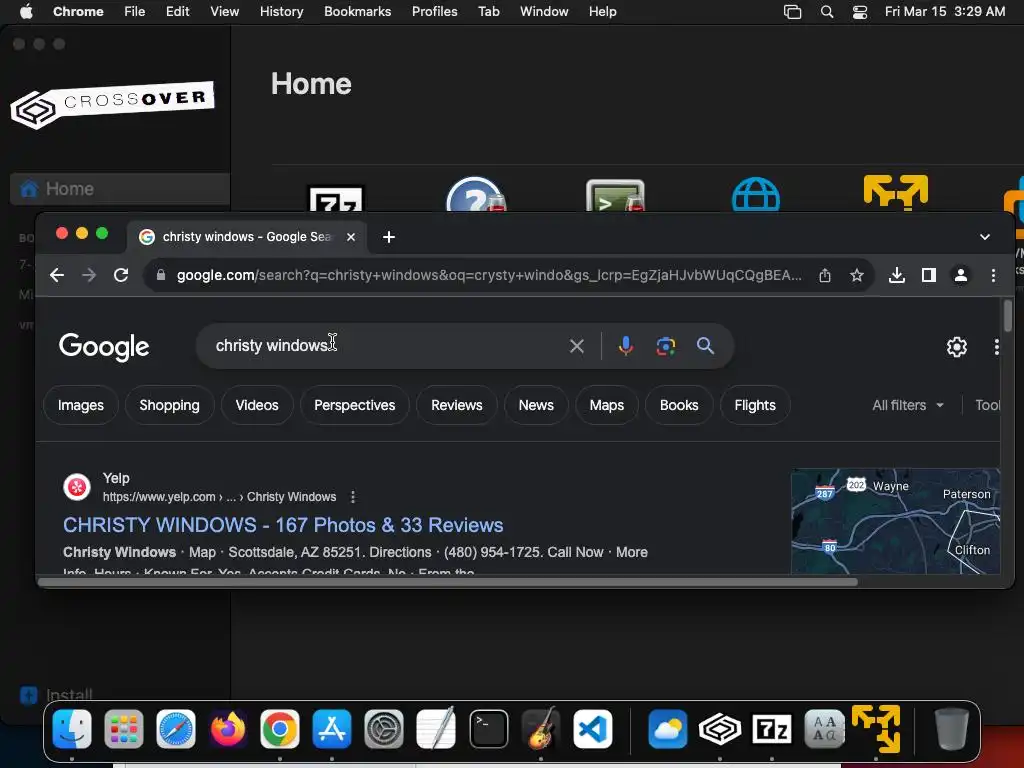Open the View menu
Viewport: 1024px width, 768px height.
(x=224, y=12)
